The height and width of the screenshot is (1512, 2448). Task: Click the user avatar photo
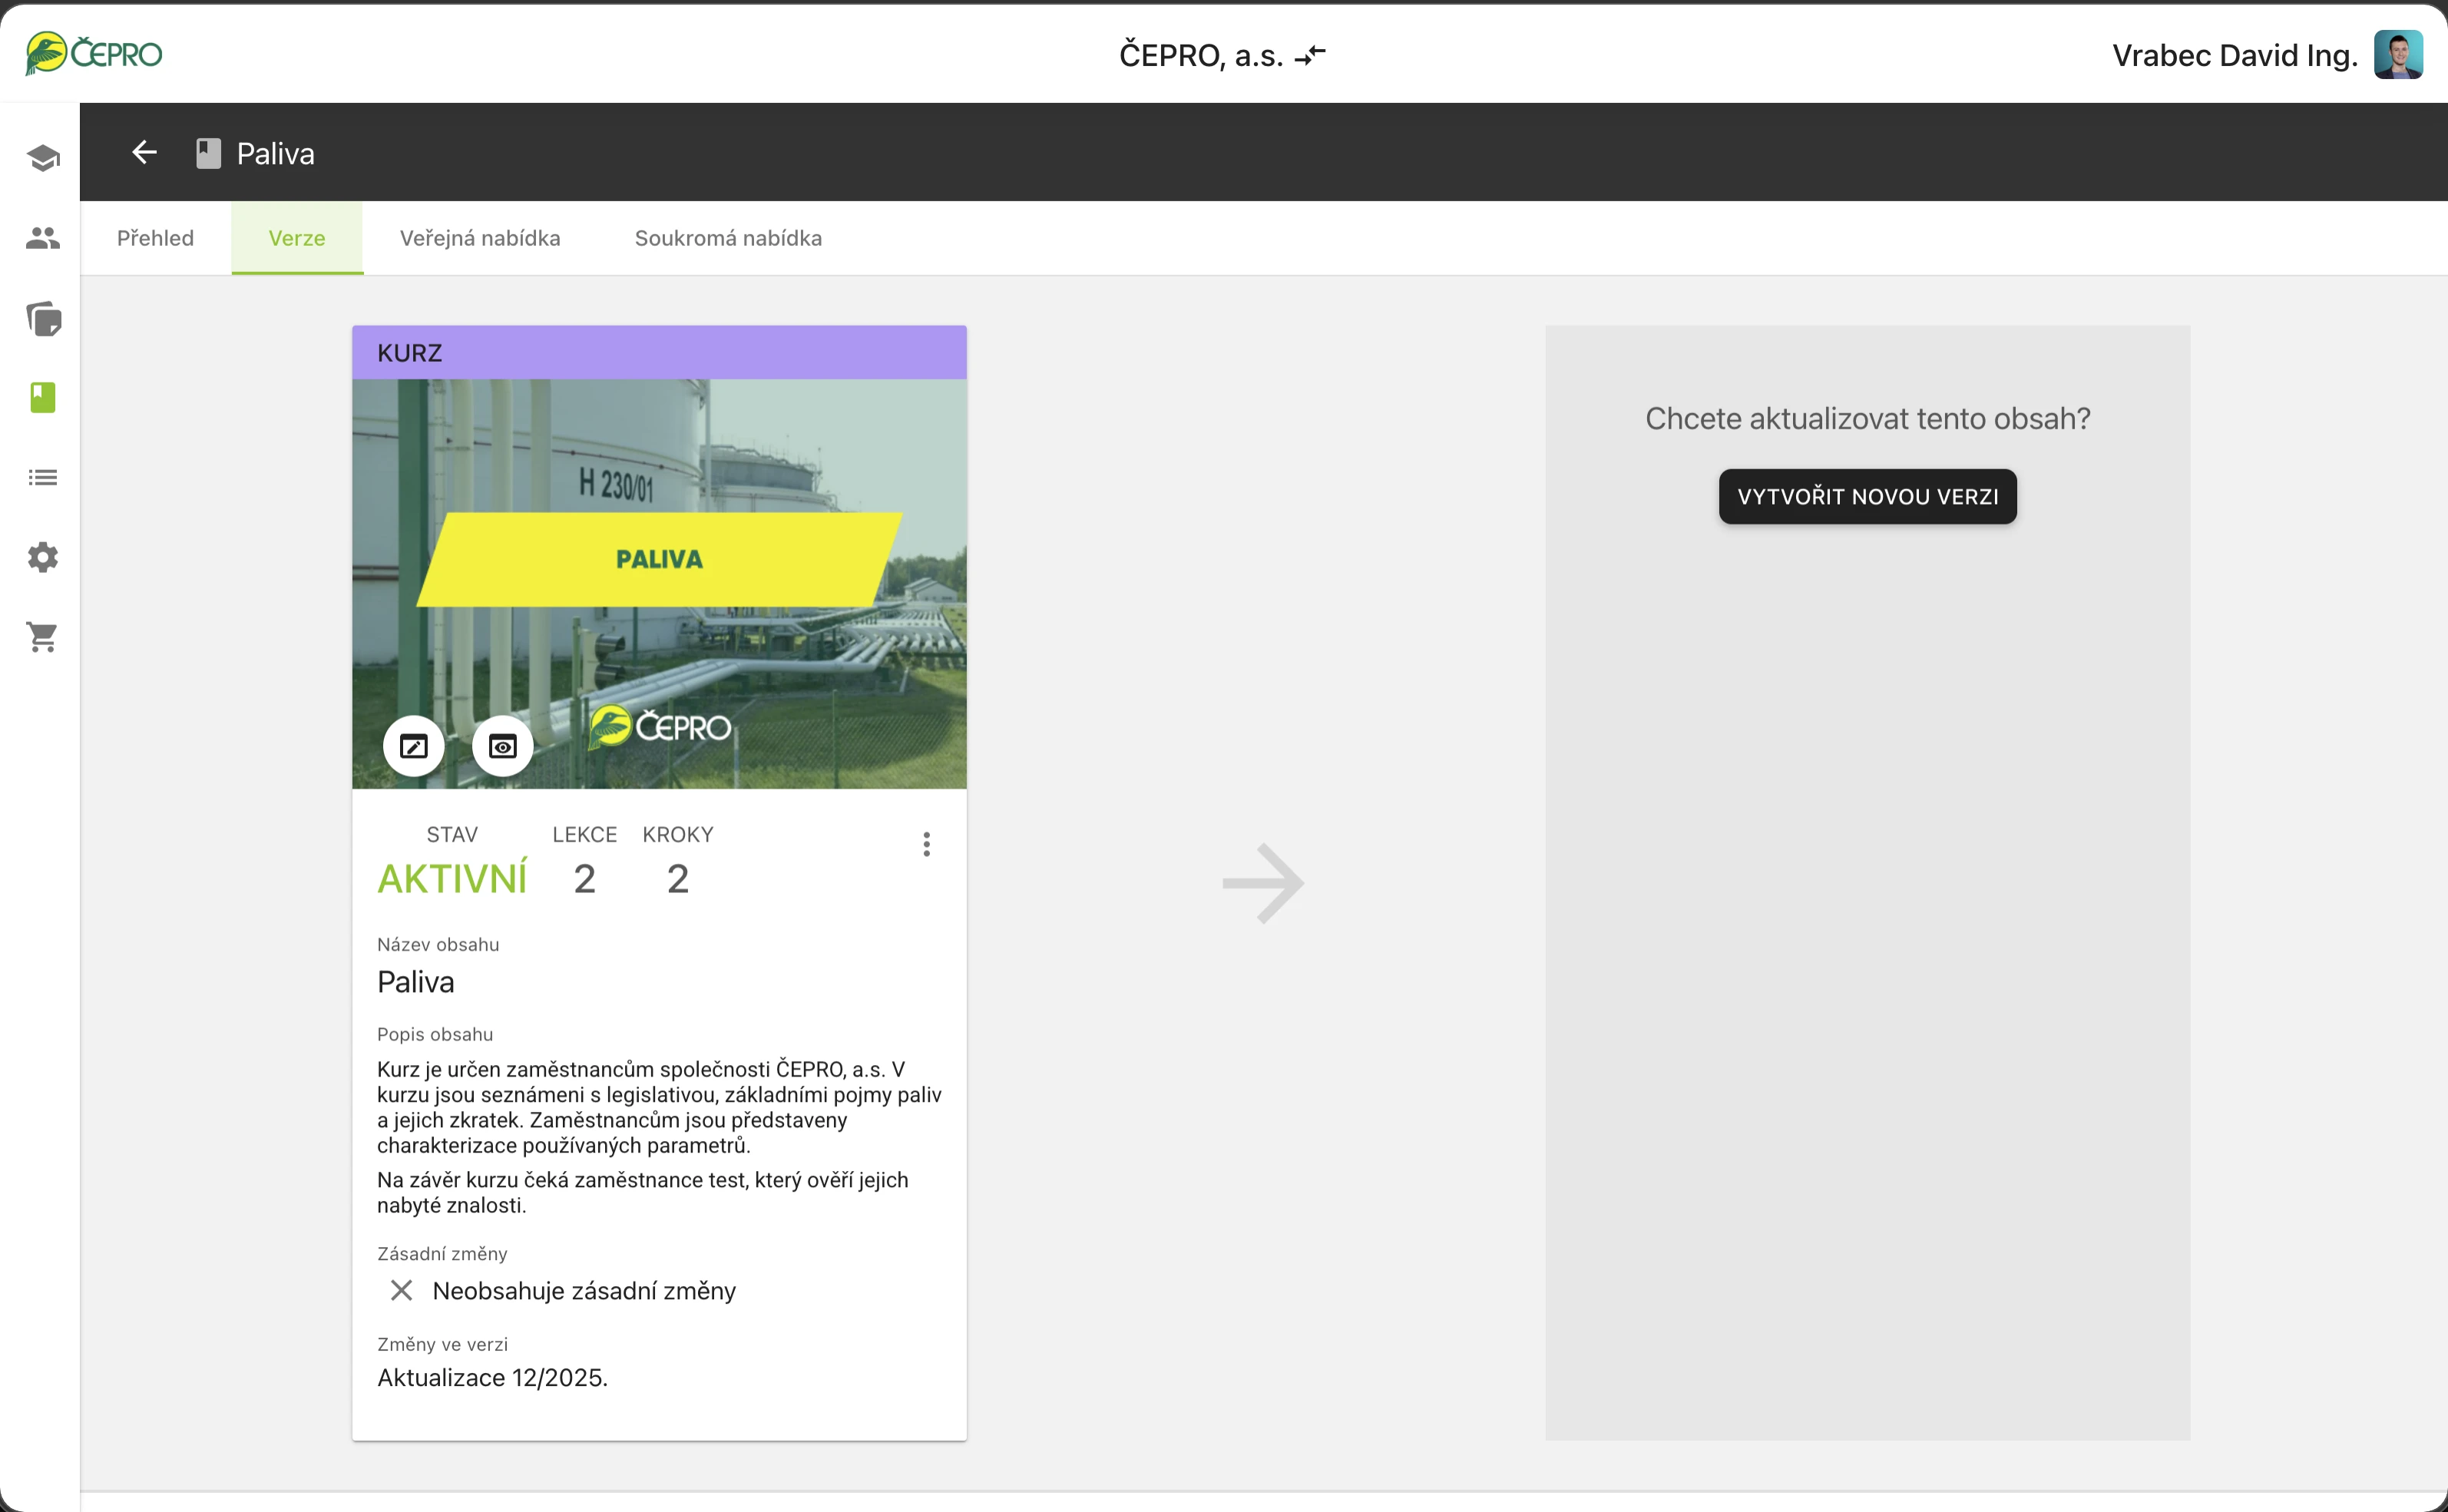pos(2398,54)
